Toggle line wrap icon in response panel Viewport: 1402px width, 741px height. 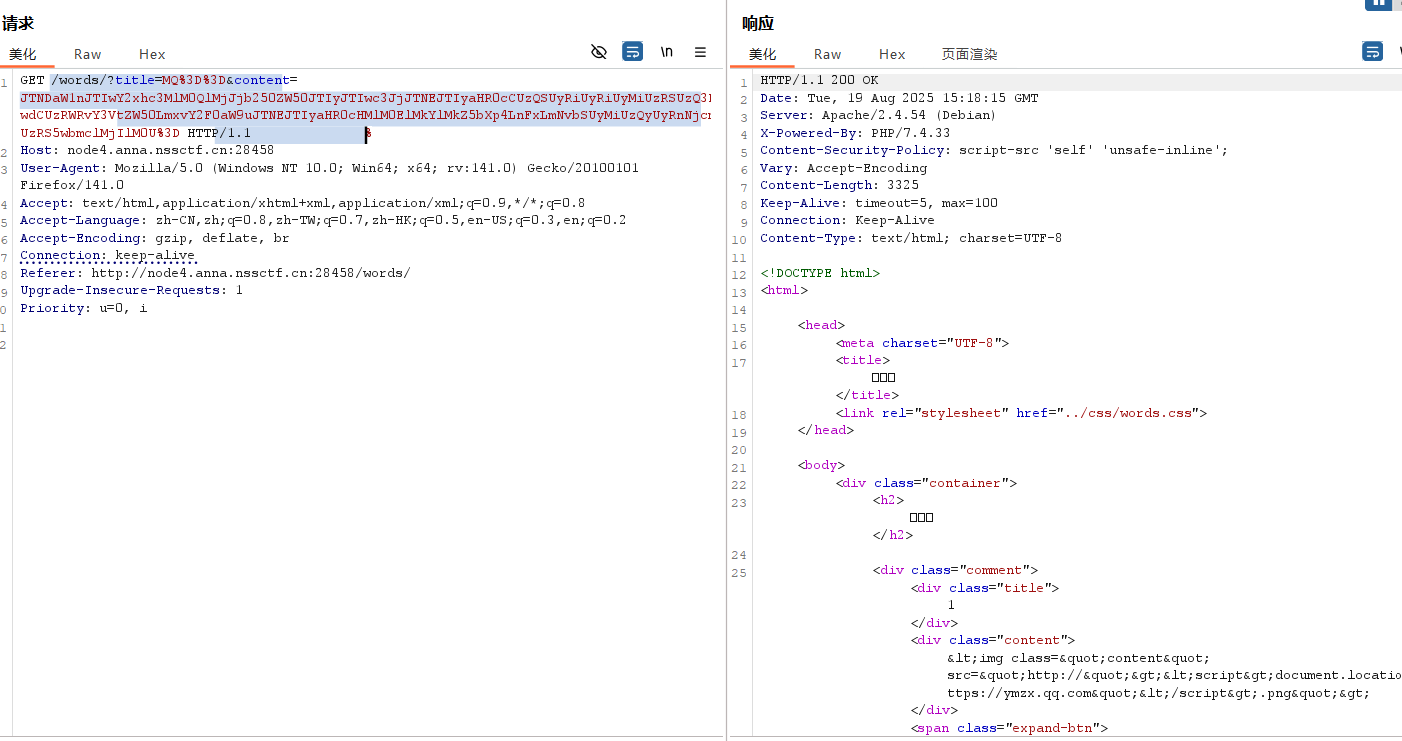(1372, 51)
